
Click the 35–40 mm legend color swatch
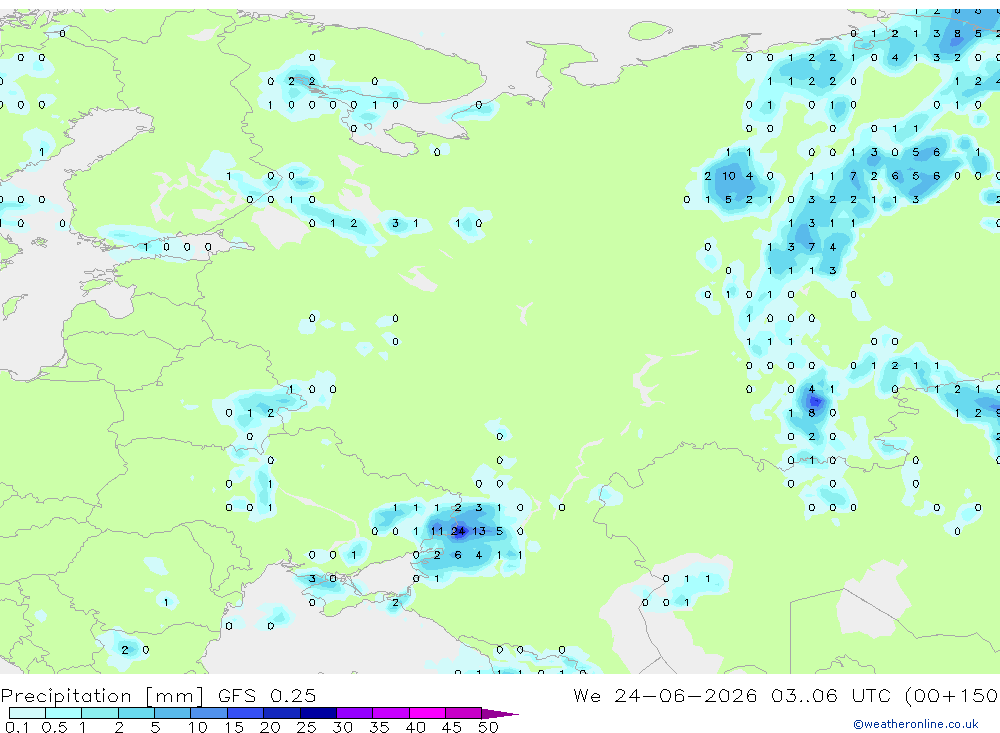[390, 713]
